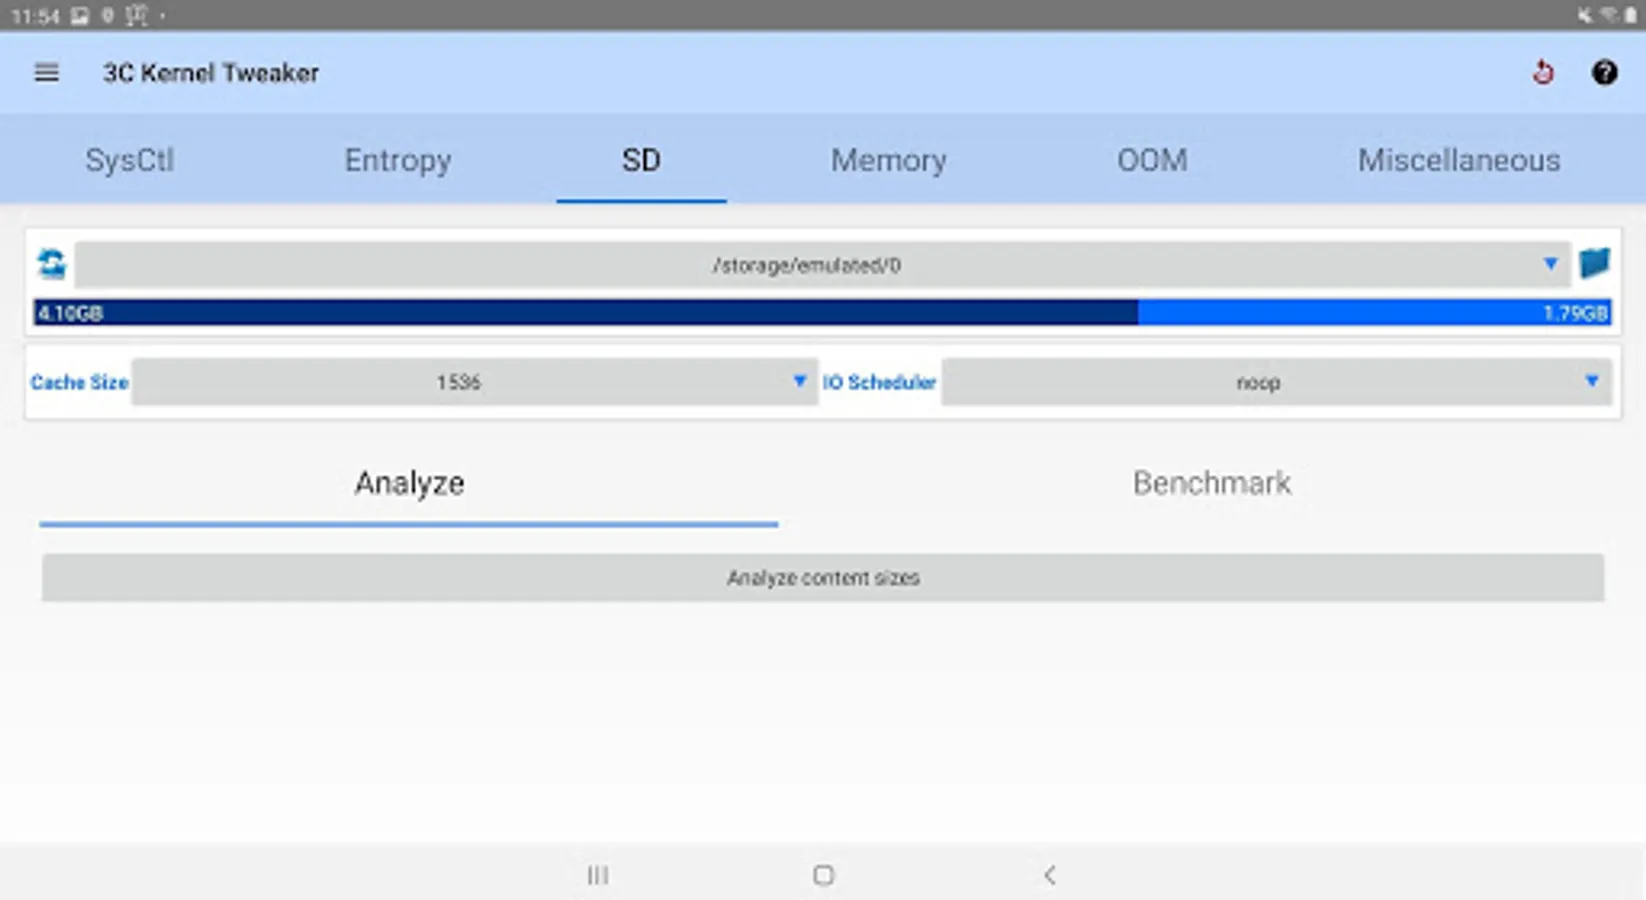Tap the Android back button
Viewport: 1646px width, 900px height.
(x=1049, y=875)
